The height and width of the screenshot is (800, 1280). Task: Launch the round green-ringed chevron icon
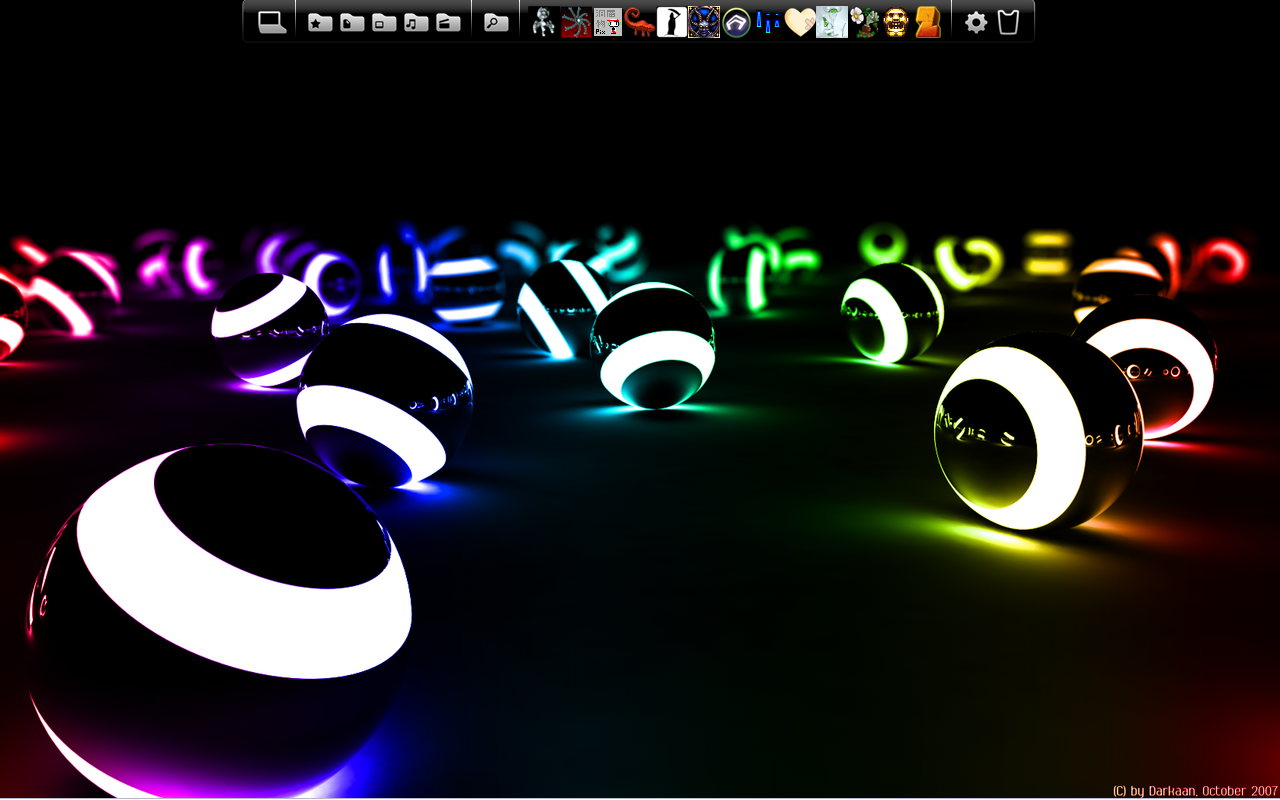tap(736, 22)
